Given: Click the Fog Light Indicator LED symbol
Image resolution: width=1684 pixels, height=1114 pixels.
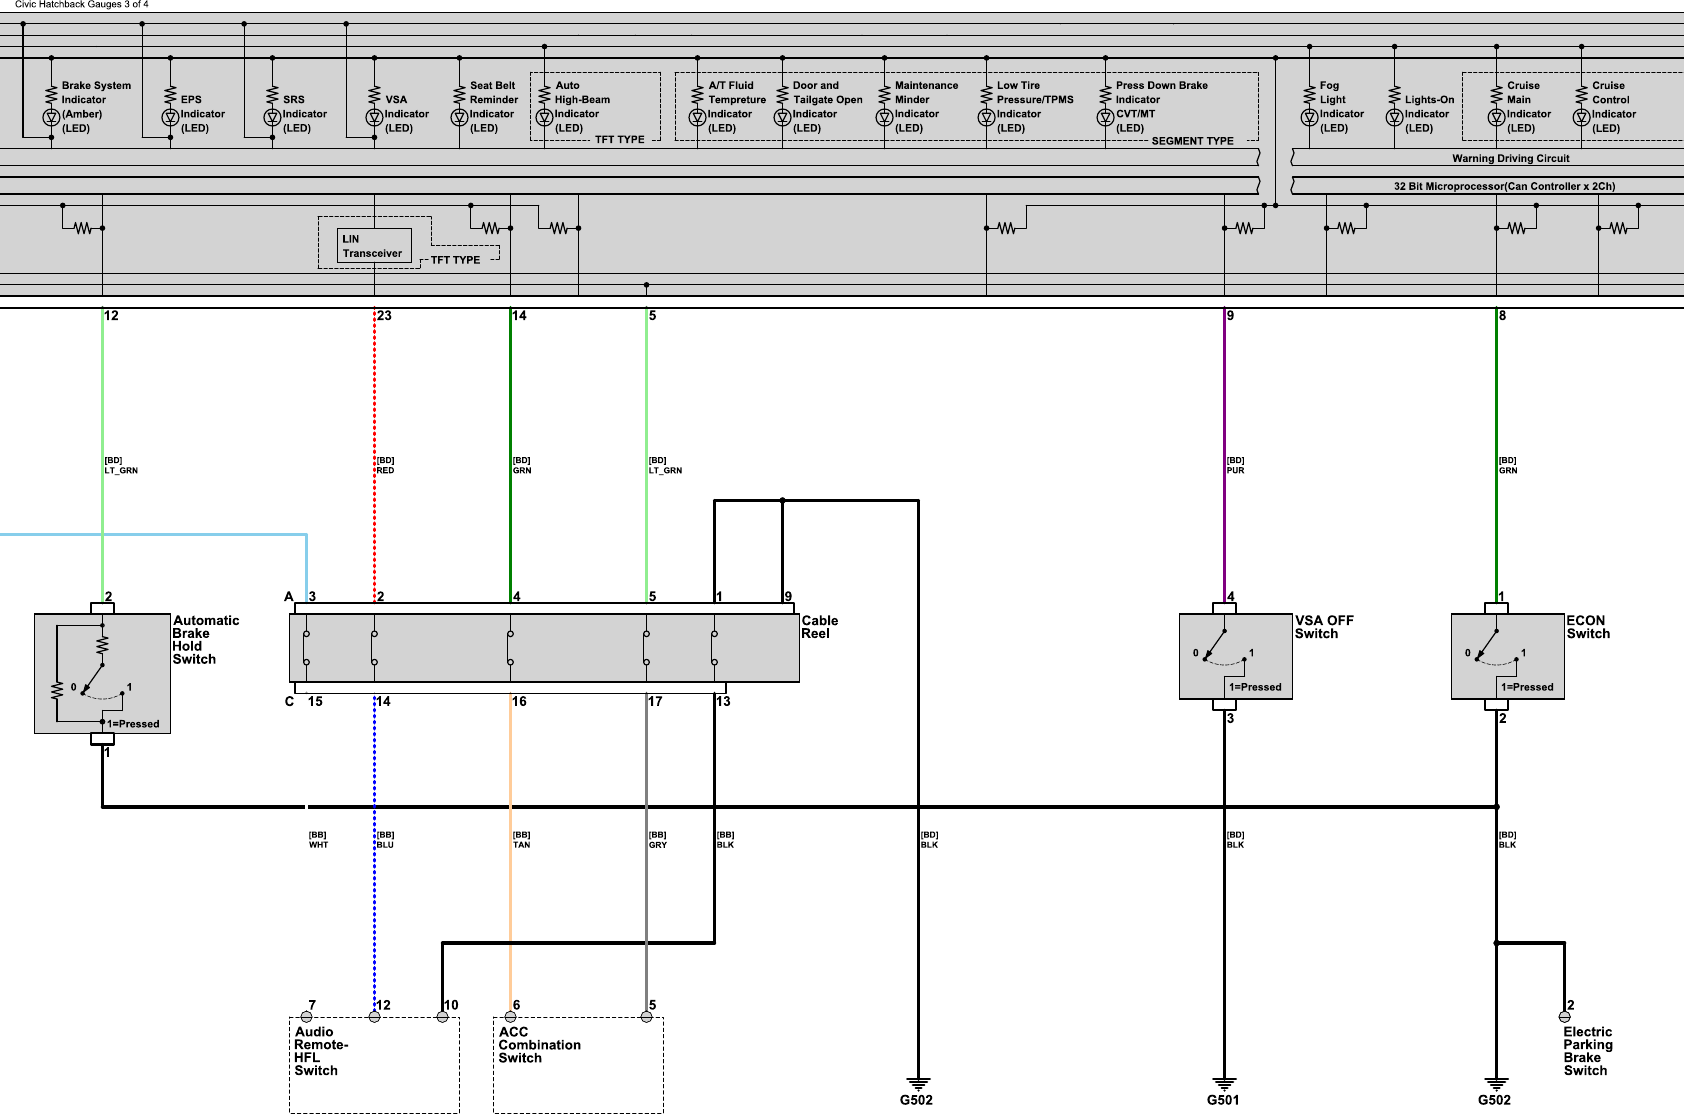Looking at the screenshot, I should click(1309, 117).
